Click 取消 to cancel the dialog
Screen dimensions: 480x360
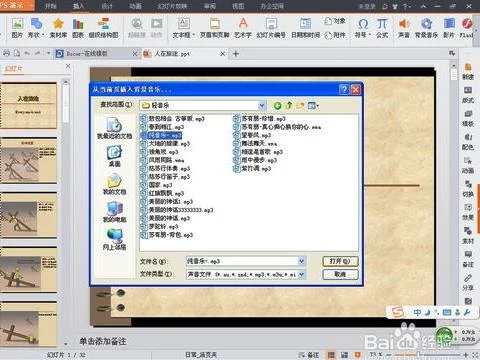coord(340,274)
